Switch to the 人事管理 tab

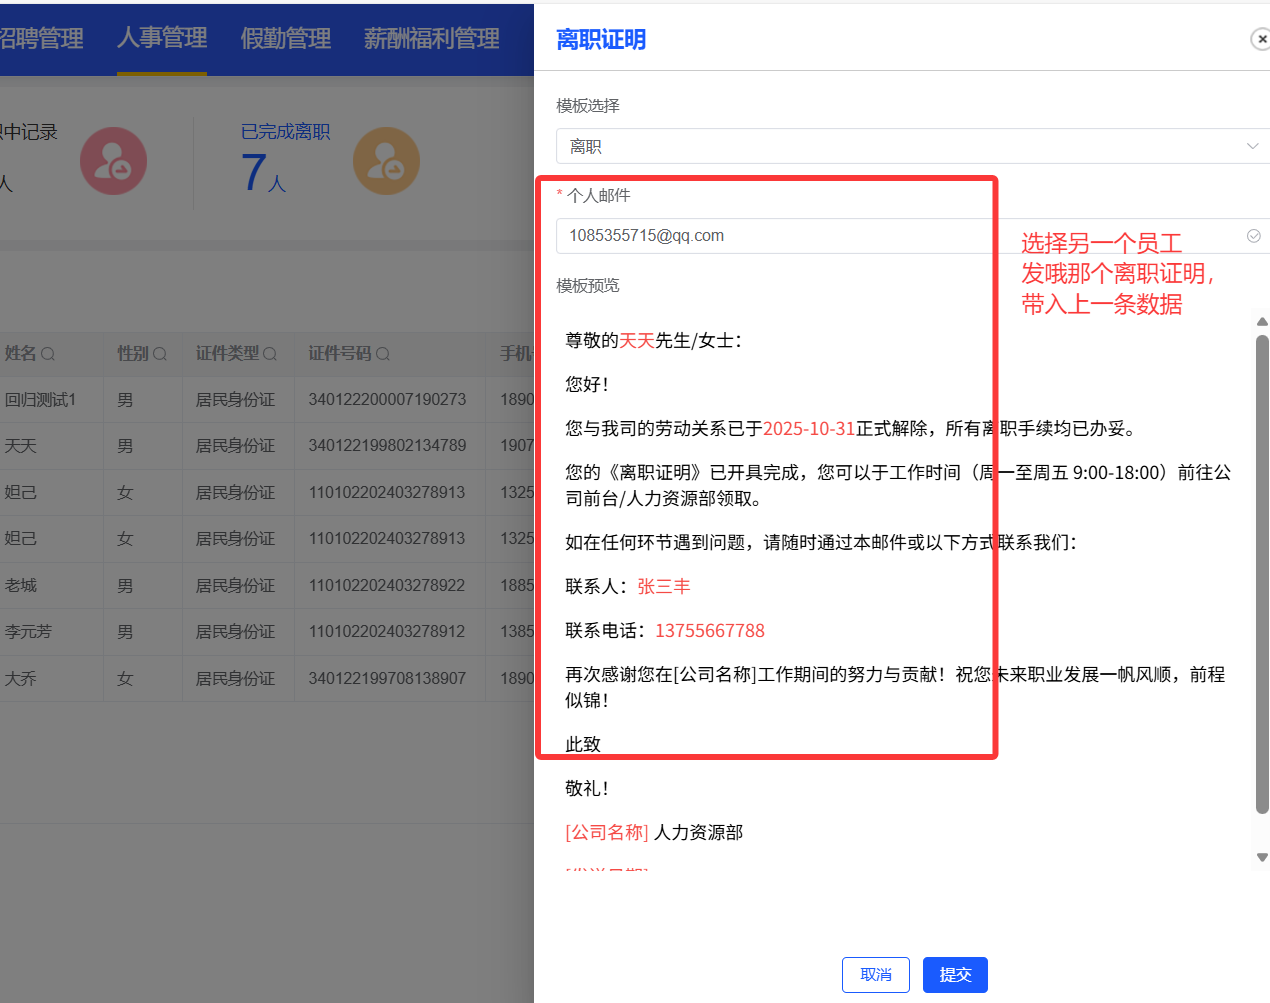pos(162,38)
